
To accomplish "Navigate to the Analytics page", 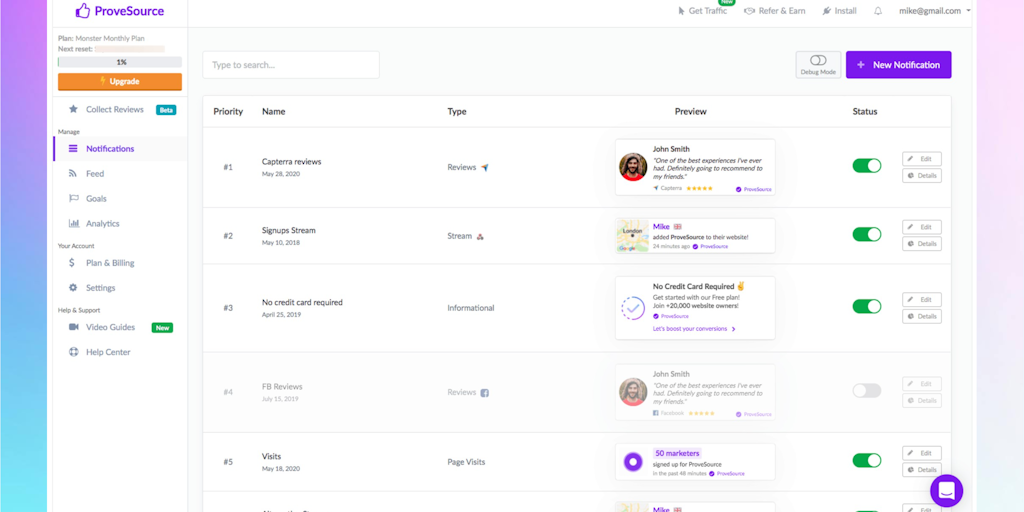I will [103, 223].
